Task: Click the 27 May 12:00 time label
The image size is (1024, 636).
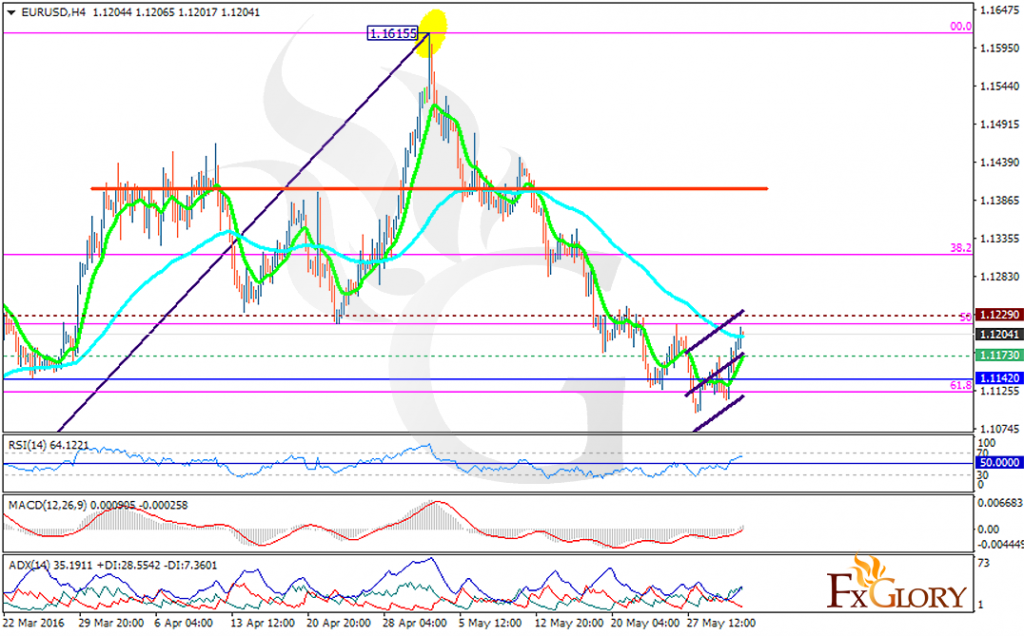Action: coord(721,623)
